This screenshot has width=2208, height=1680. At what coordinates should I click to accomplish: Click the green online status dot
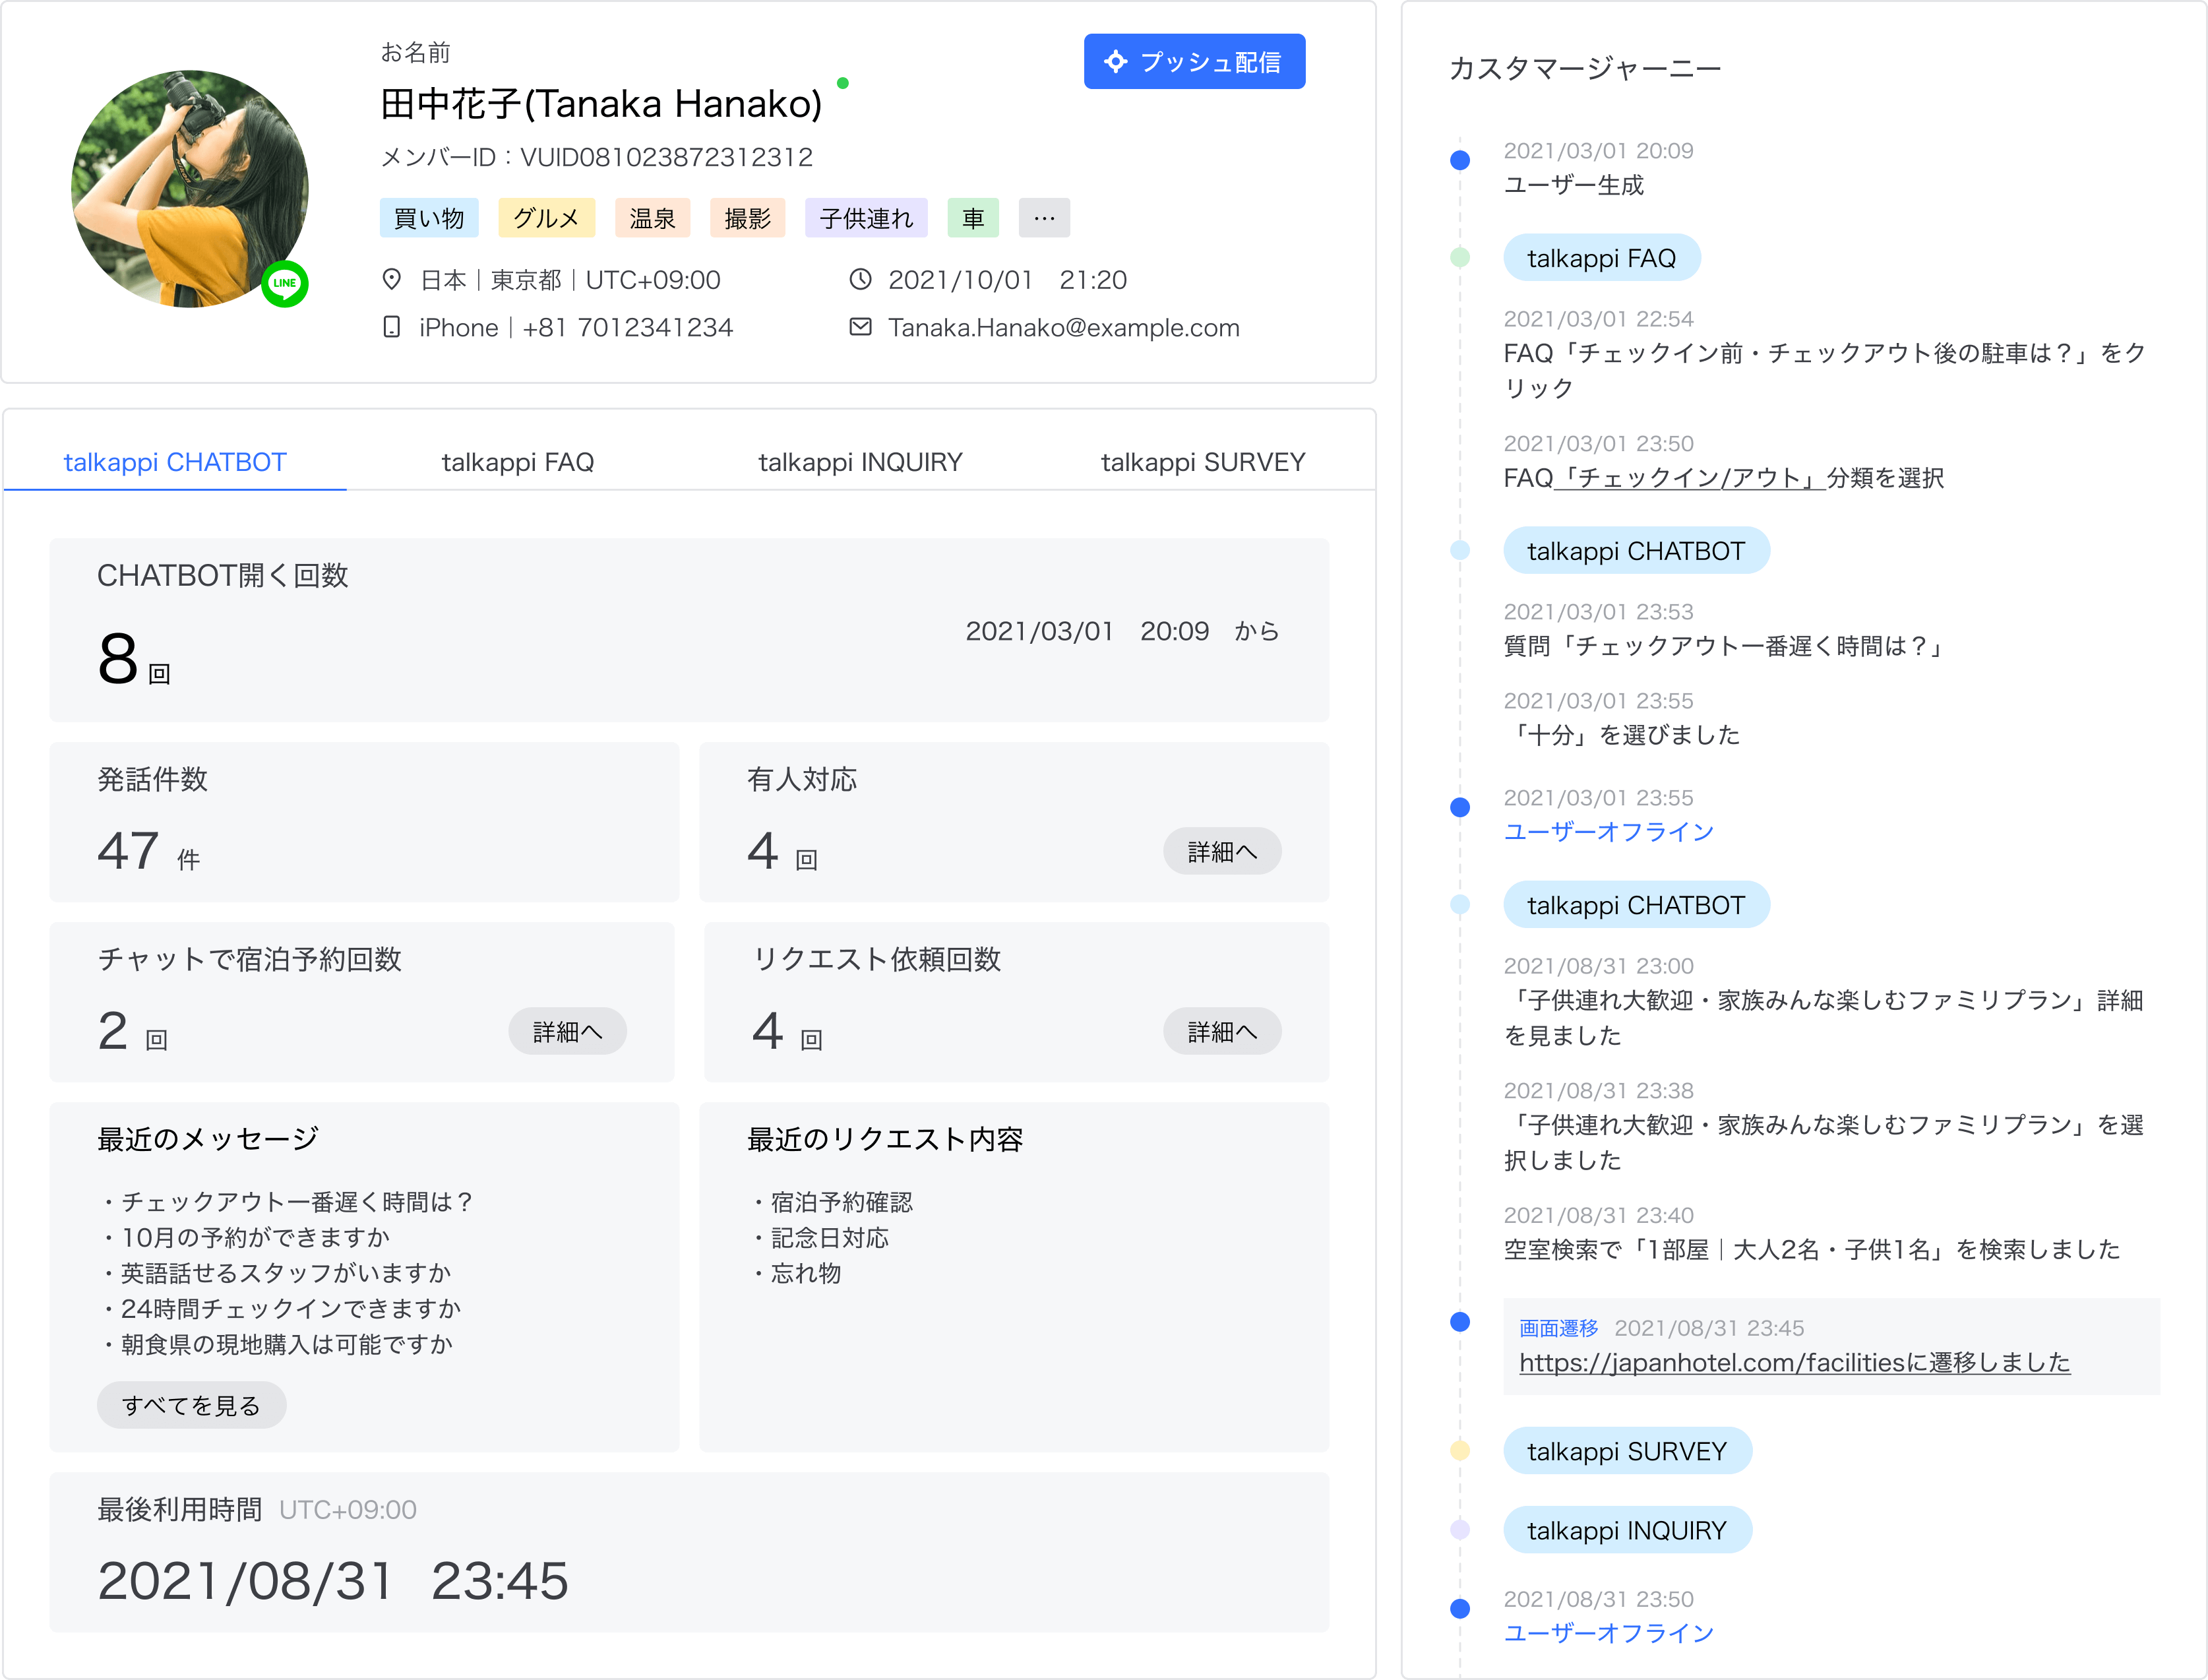click(x=843, y=84)
